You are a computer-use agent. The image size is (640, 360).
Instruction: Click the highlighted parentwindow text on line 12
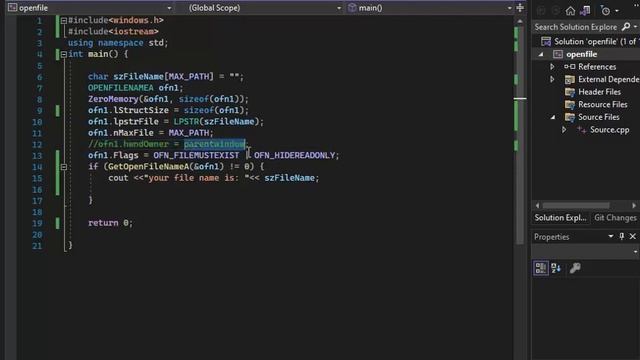pyautogui.click(x=214, y=144)
